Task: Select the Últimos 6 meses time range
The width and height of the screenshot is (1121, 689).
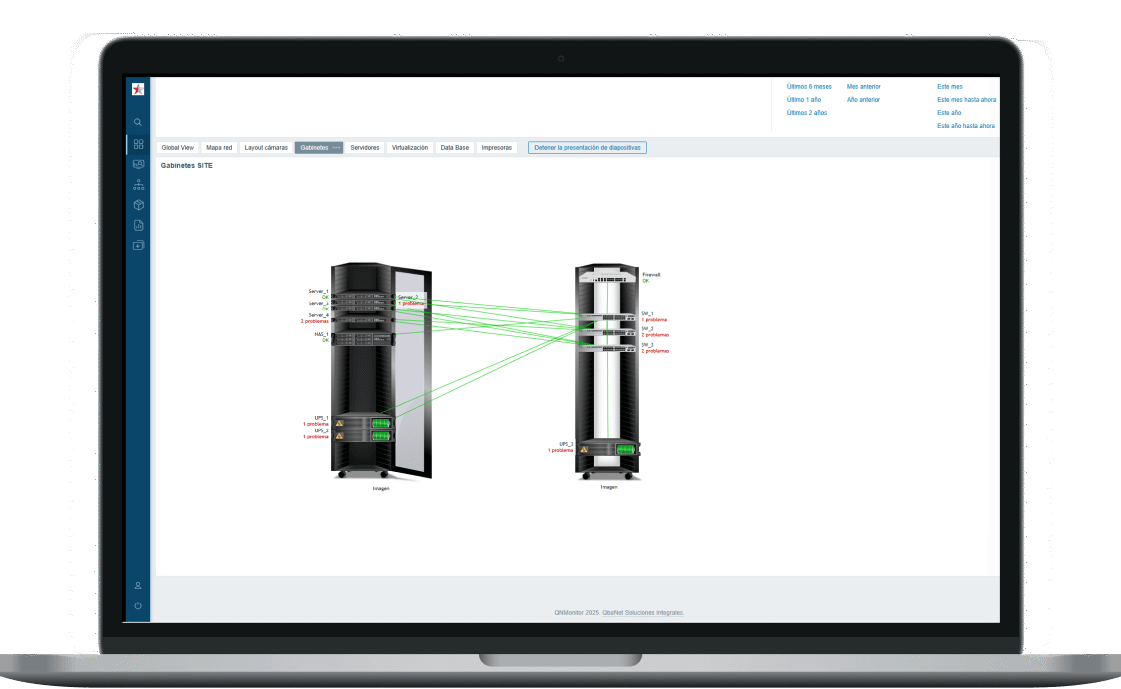Action: (x=809, y=87)
